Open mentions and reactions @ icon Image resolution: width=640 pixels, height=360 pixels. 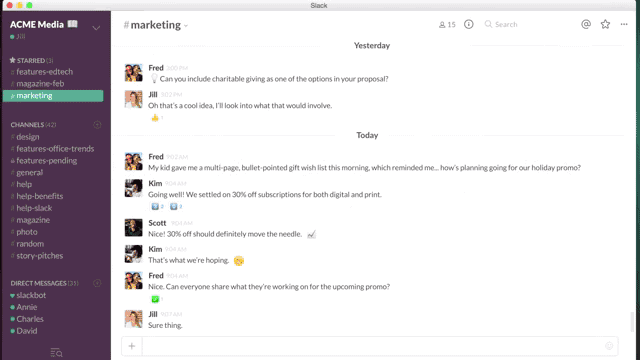click(586, 24)
